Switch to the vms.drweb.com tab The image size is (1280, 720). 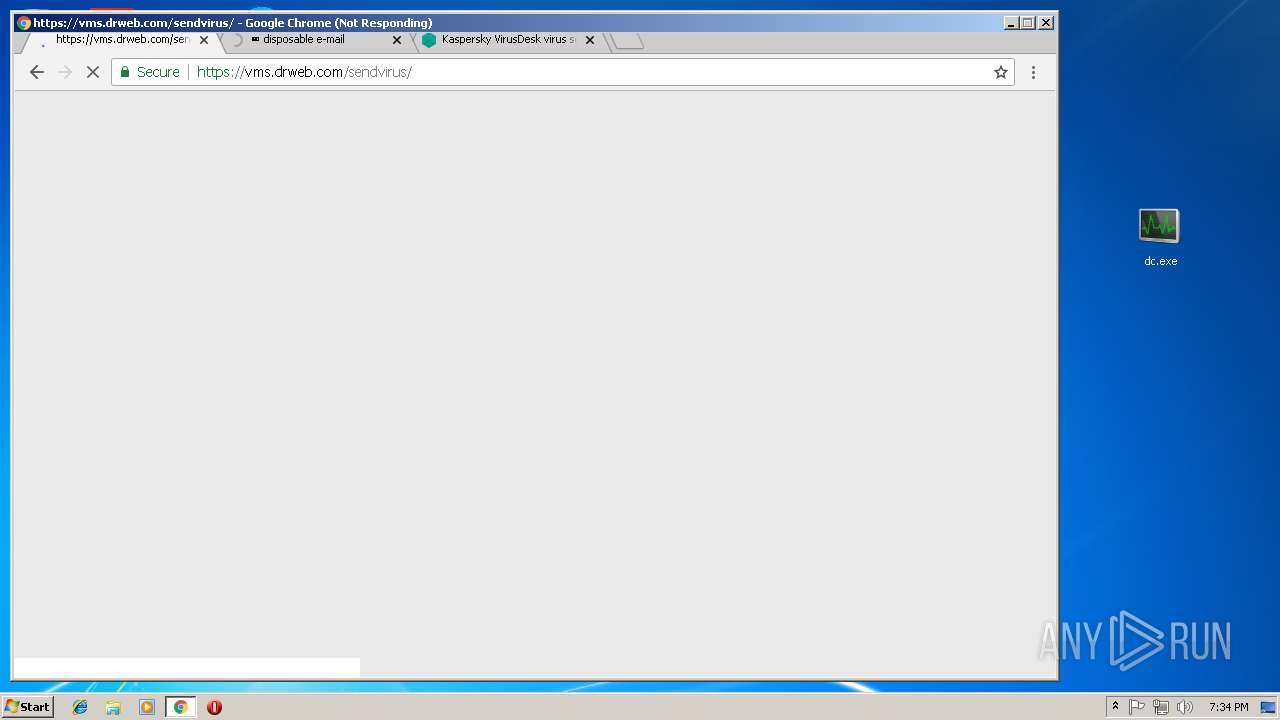coord(120,40)
